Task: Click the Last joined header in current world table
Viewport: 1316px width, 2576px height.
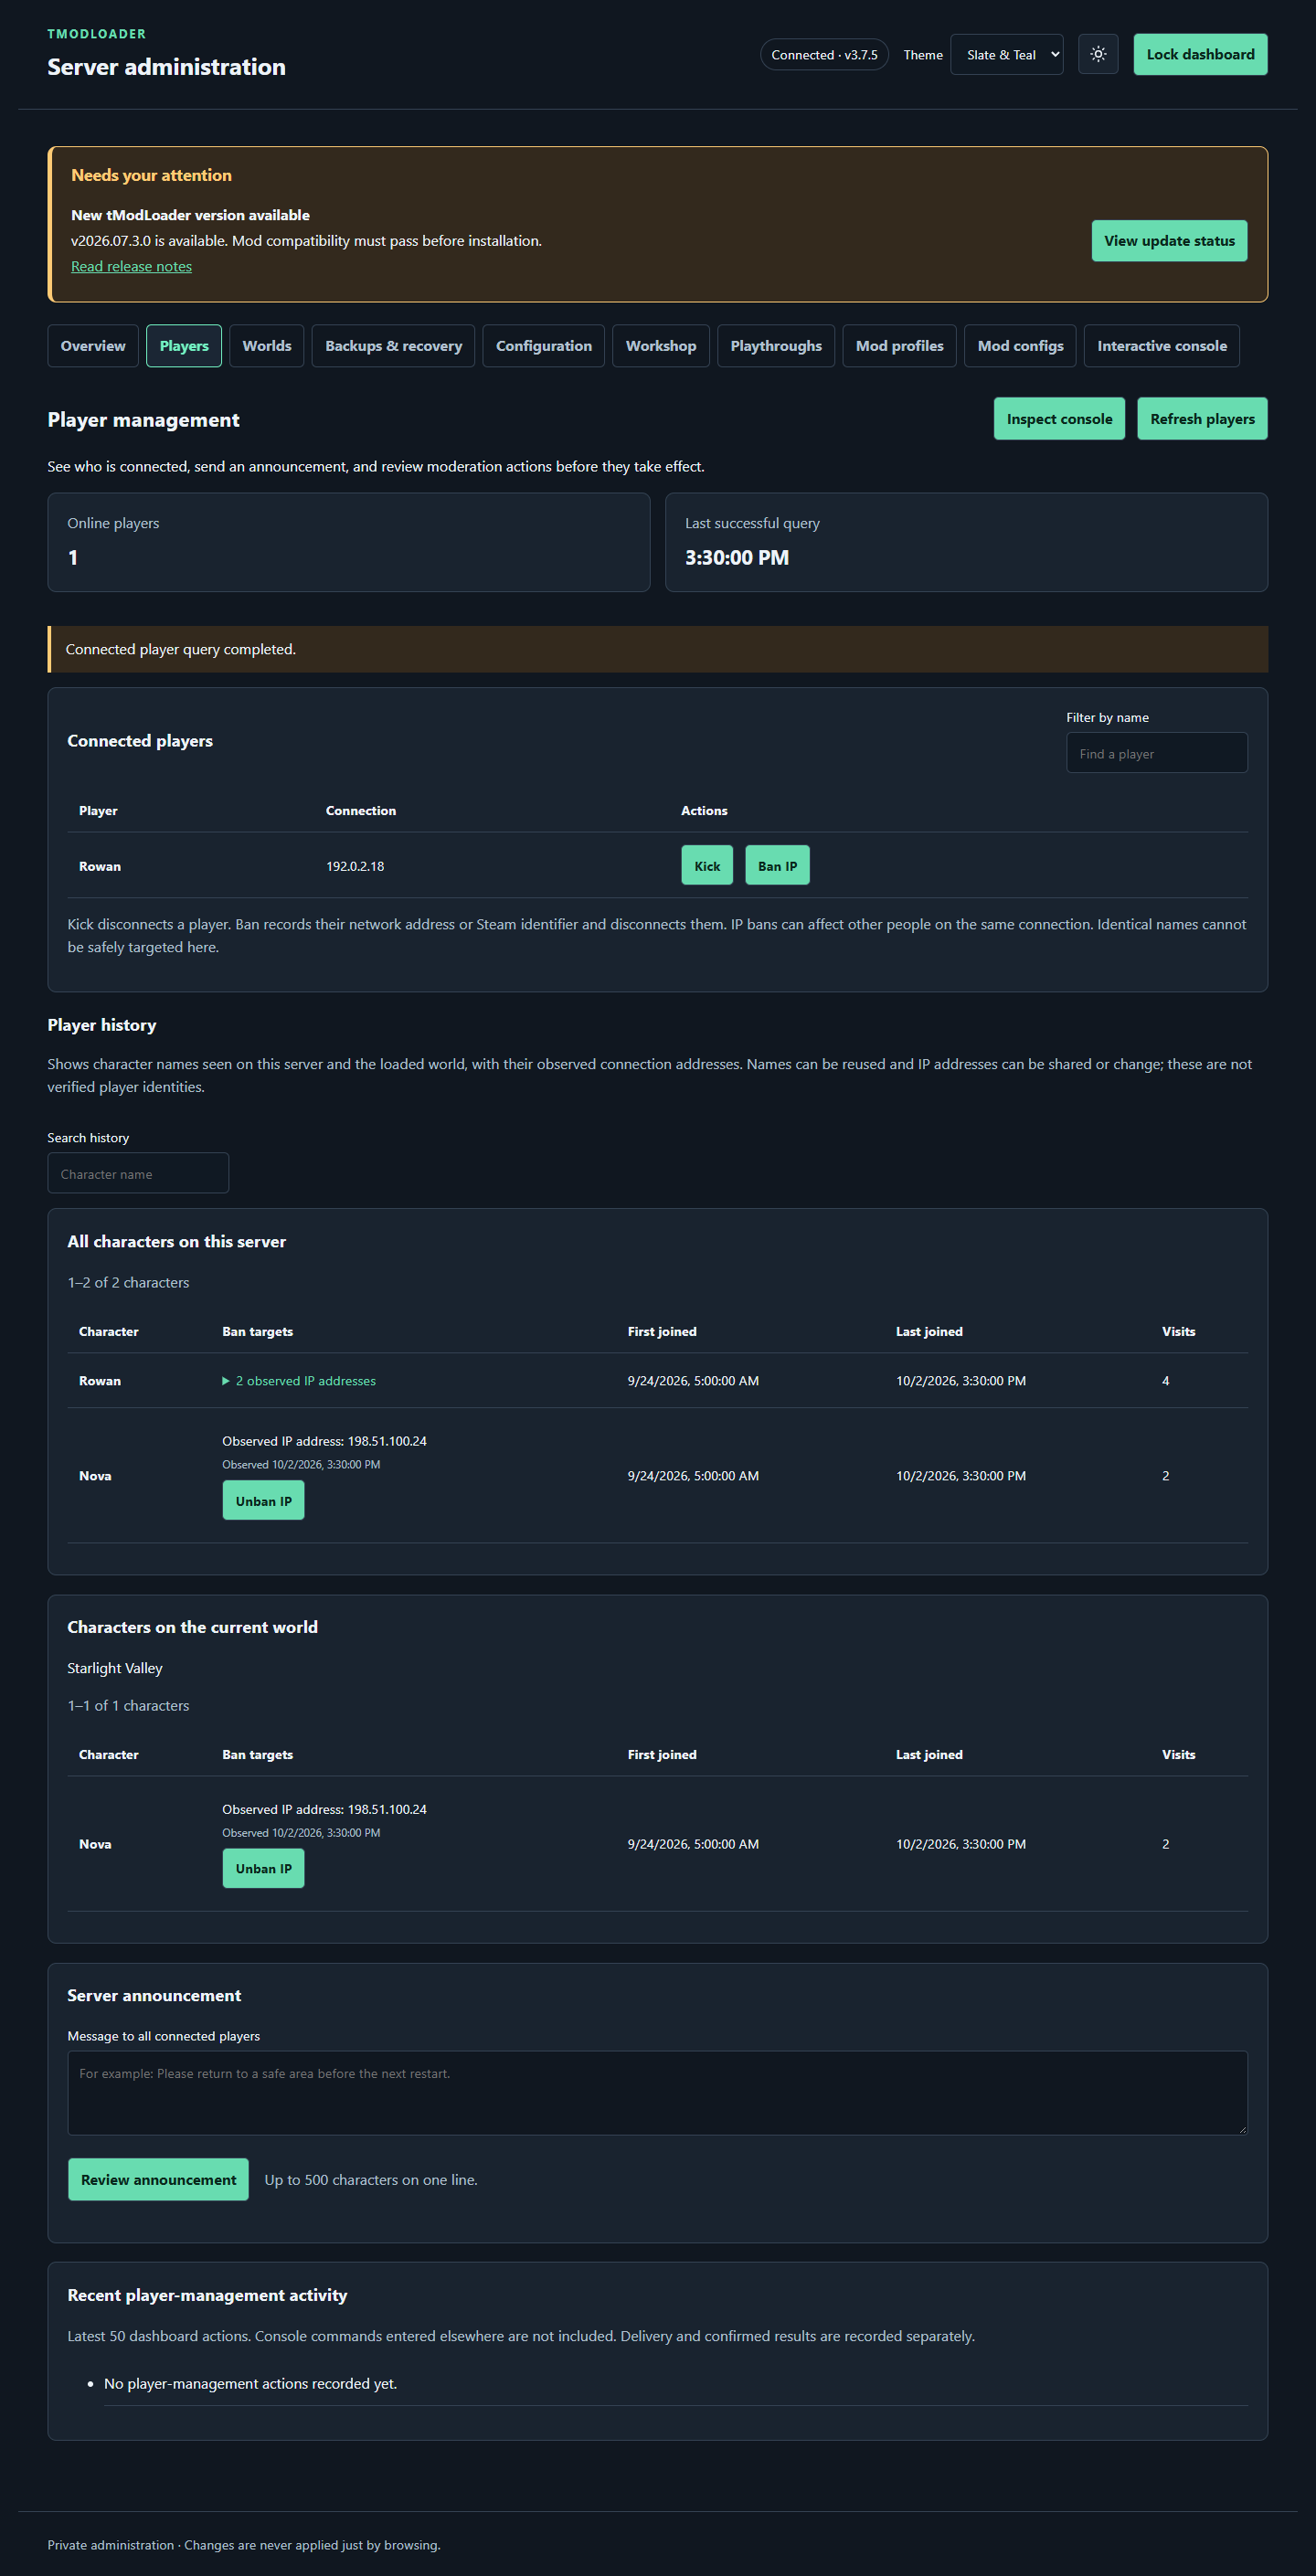Action: (929, 1754)
